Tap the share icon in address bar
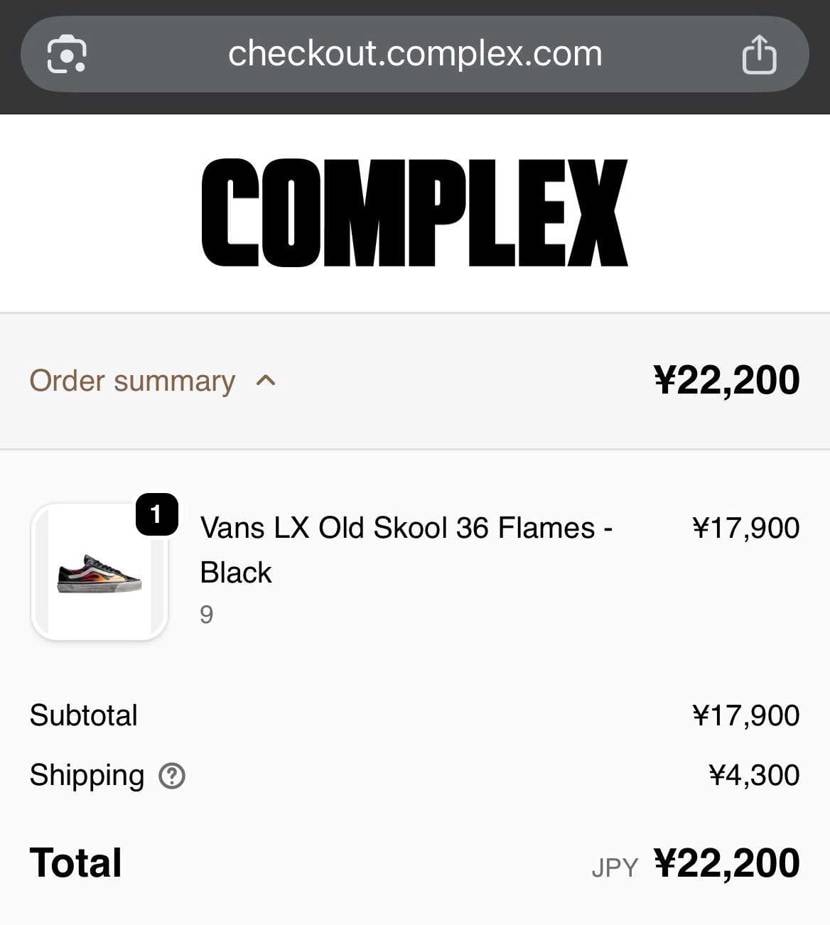Screen dimensions: 830x925 [x=759, y=54]
